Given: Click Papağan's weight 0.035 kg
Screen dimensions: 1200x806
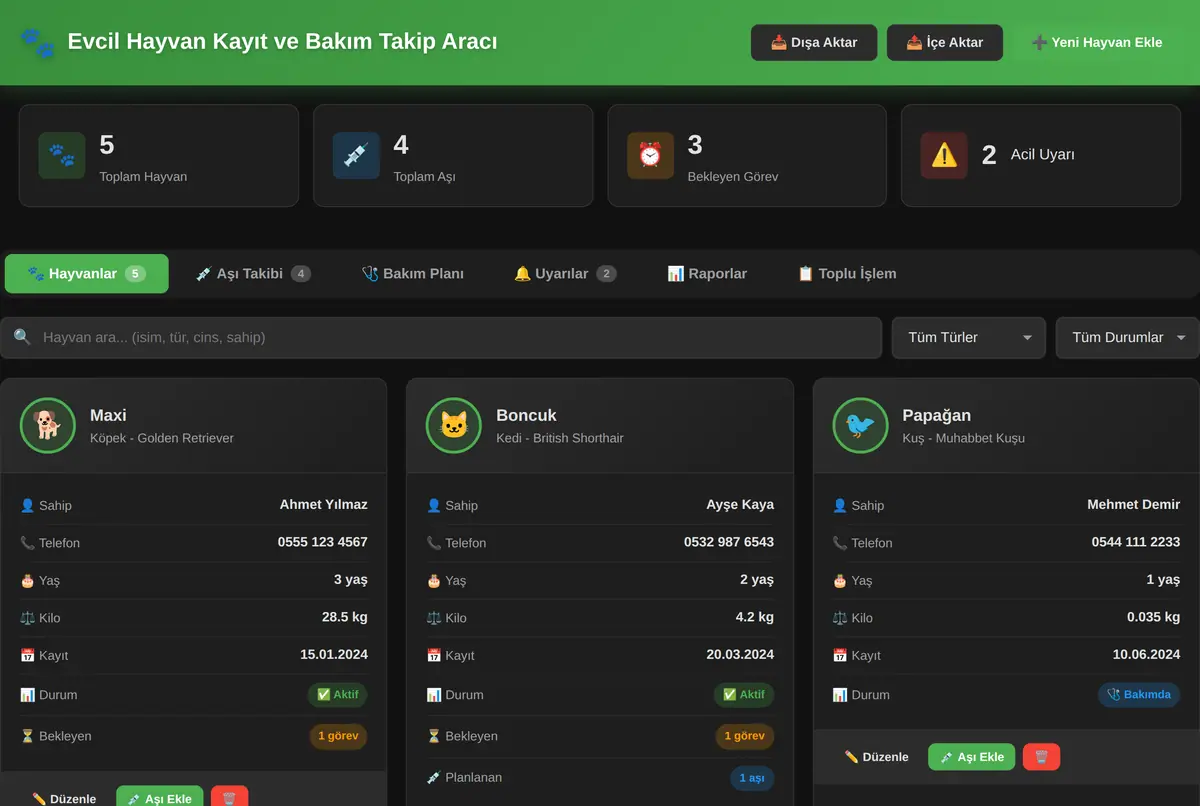Looking at the screenshot, I should pos(1153,617).
